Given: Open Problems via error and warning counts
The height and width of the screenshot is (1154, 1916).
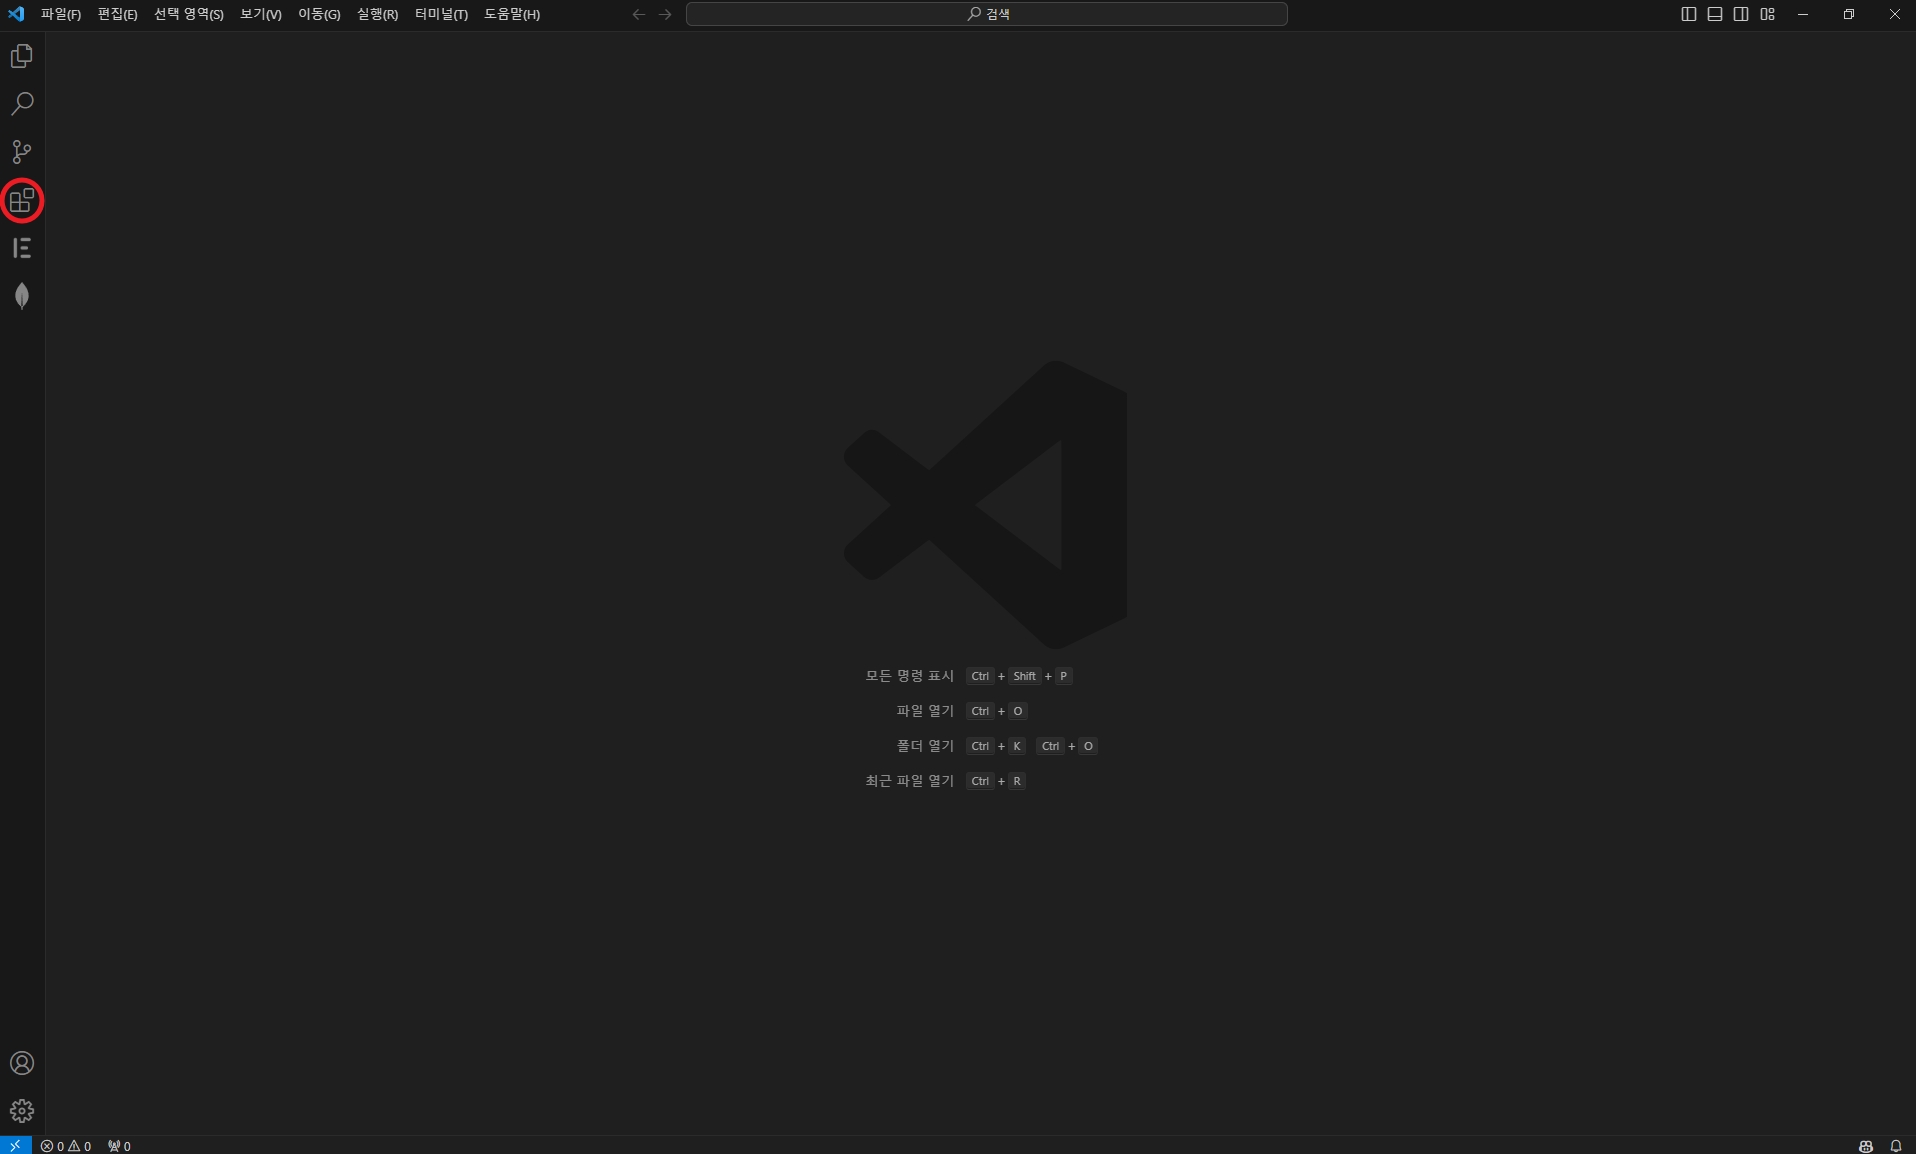Looking at the screenshot, I should (x=66, y=1146).
